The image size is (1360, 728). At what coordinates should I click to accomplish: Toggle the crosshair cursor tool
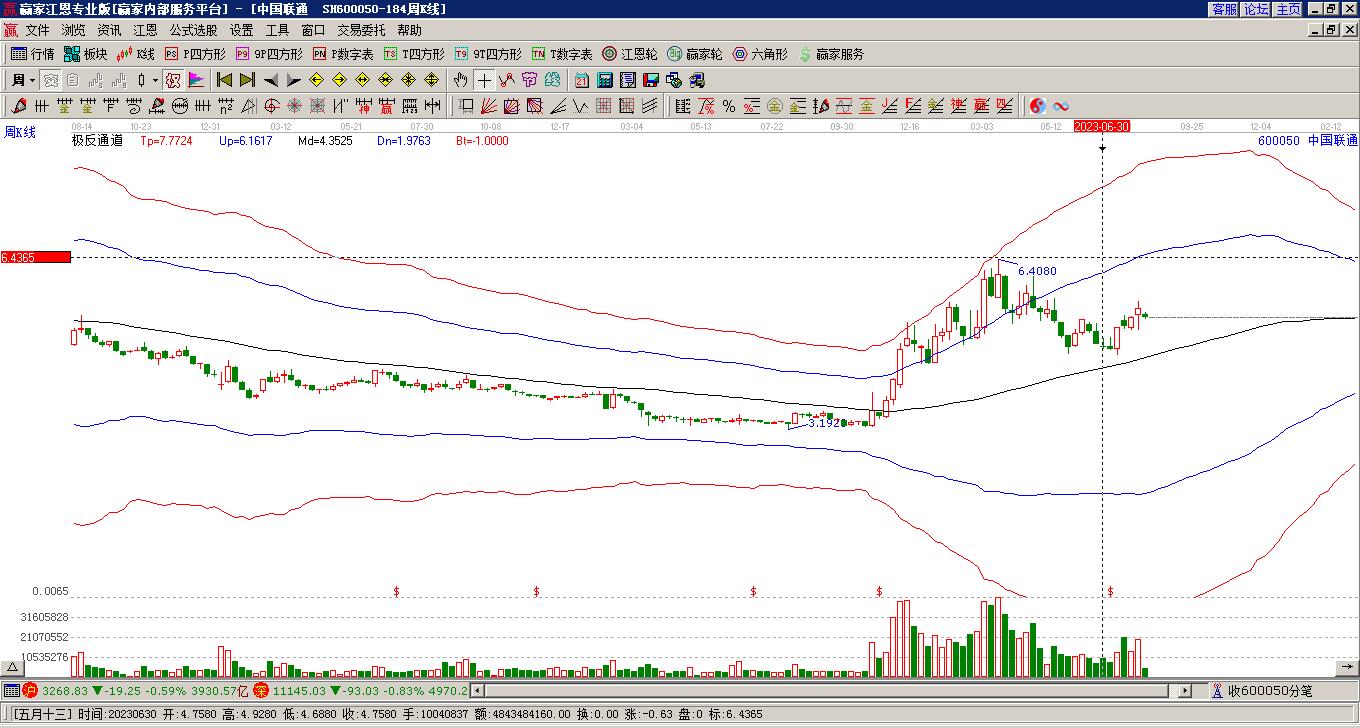click(484, 80)
